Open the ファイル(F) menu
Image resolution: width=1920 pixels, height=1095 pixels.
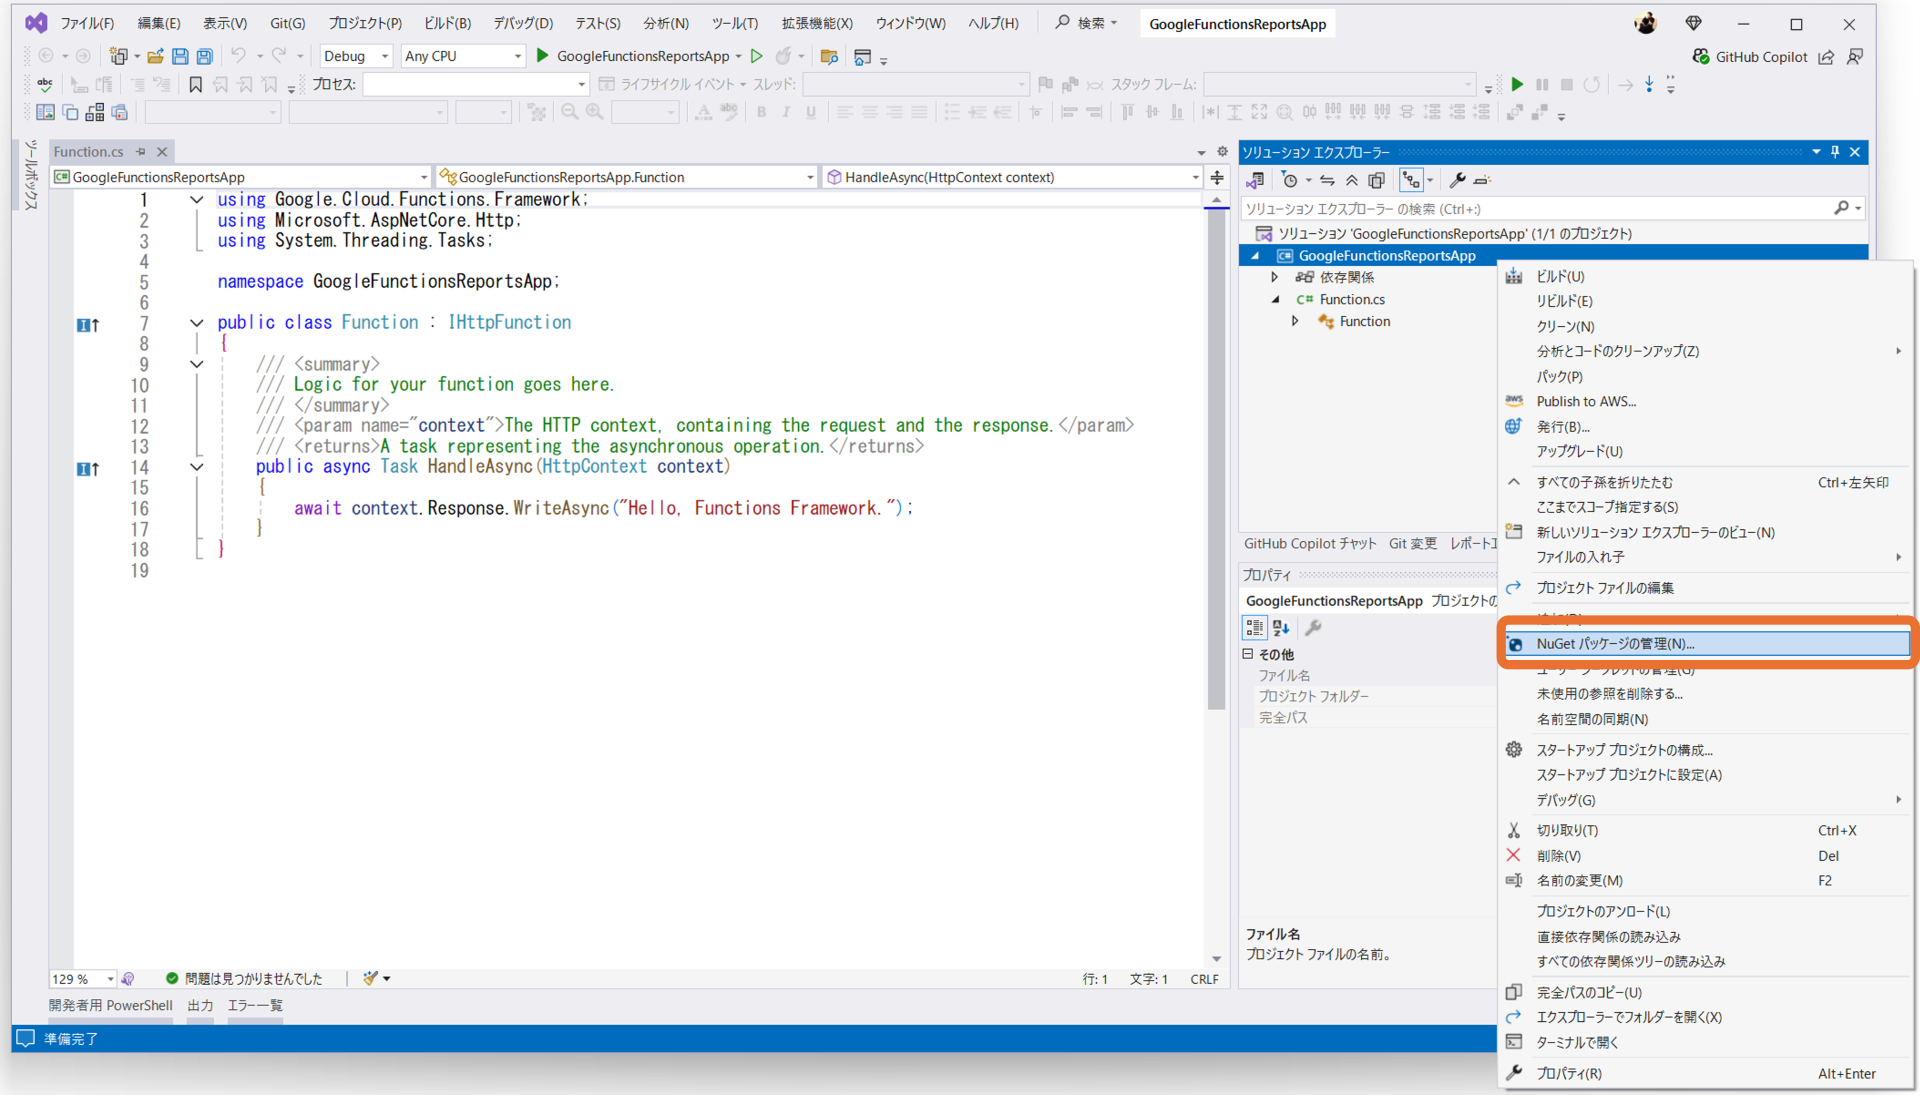(x=87, y=23)
